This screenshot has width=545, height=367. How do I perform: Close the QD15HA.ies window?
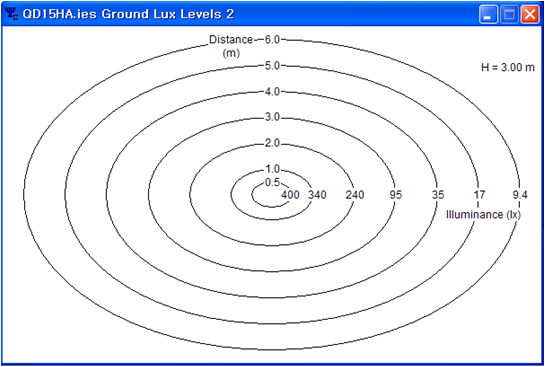pyautogui.click(x=530, y=15)
